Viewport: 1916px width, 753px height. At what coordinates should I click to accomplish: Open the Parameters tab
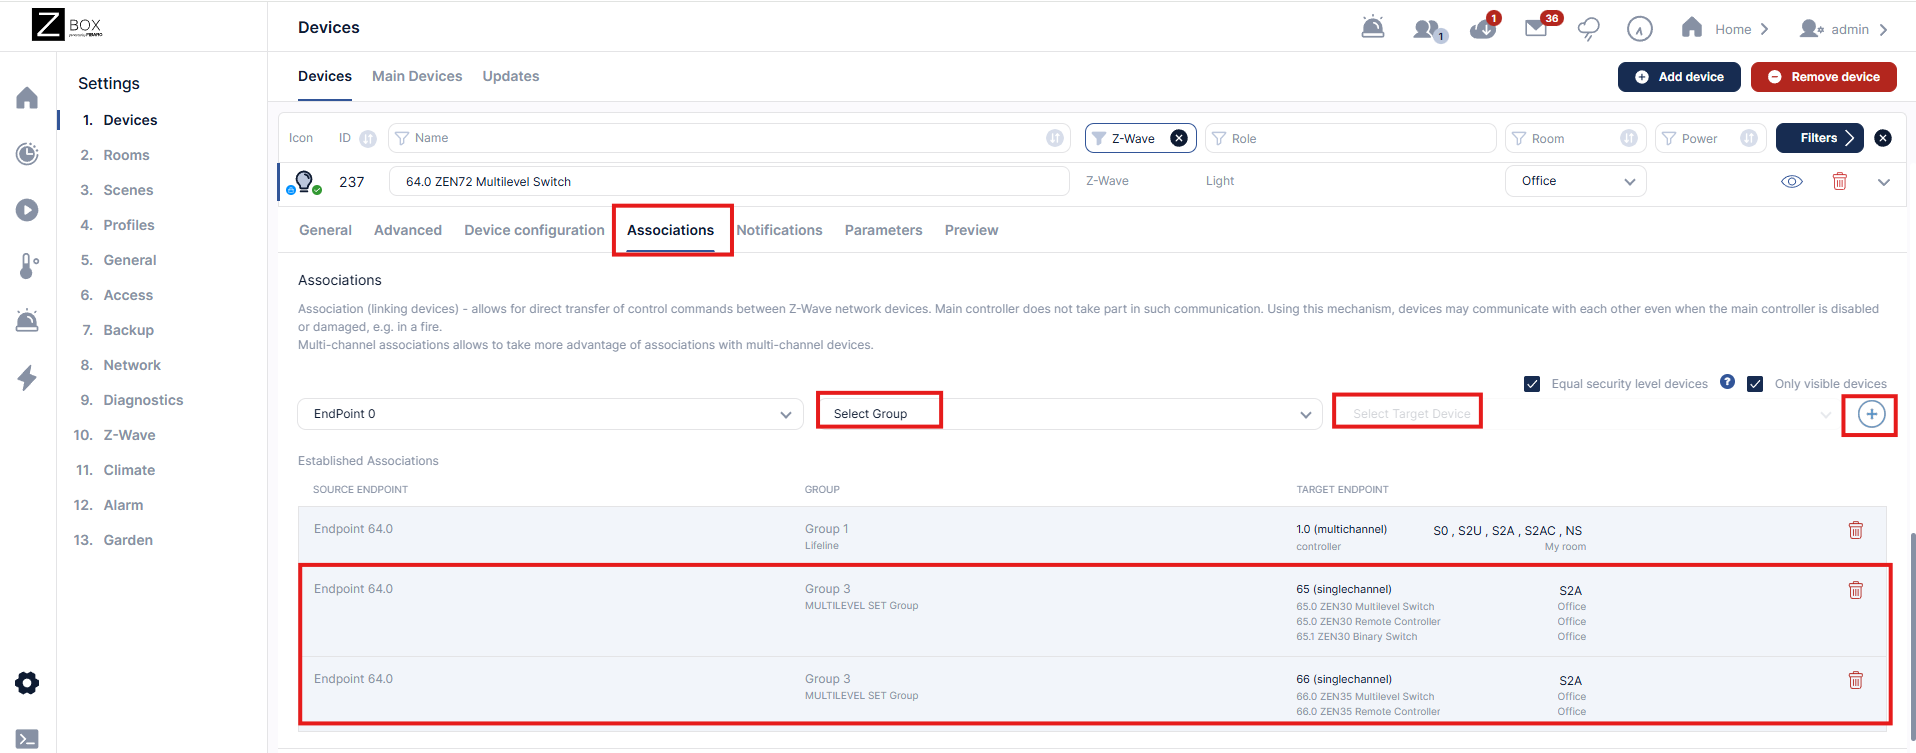(x=884, y=230)
